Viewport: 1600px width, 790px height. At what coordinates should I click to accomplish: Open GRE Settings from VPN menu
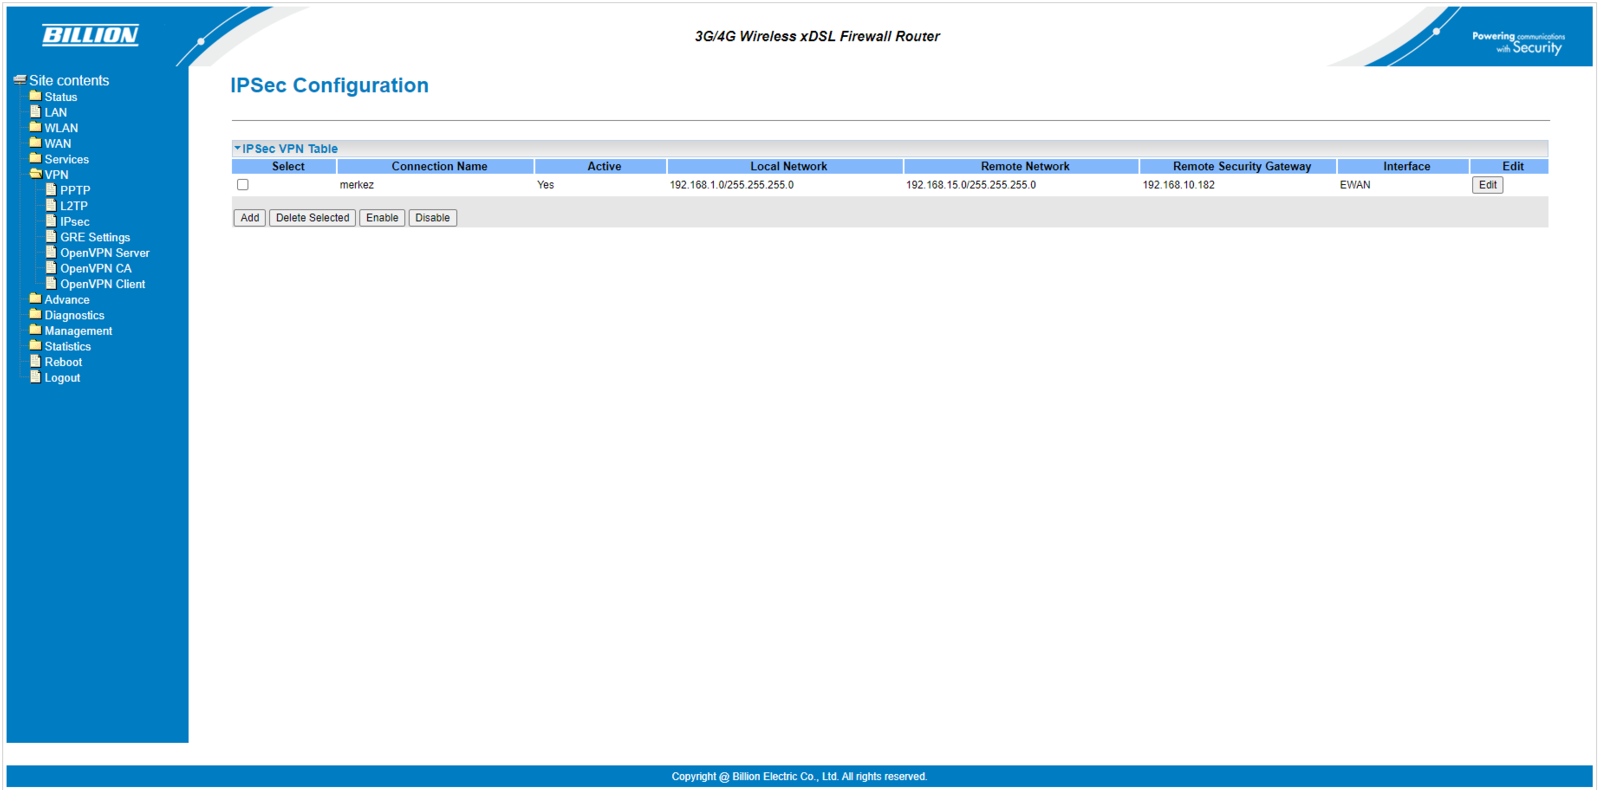(95, 237)
